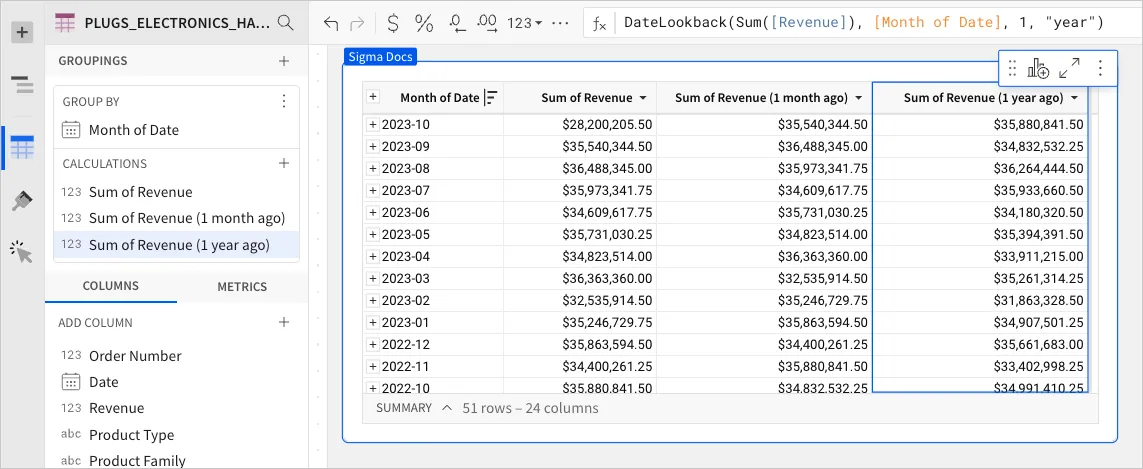This screenshot has width=1143, height=469.
Task: Expand the table to full screen
Action: point(1069,68)
